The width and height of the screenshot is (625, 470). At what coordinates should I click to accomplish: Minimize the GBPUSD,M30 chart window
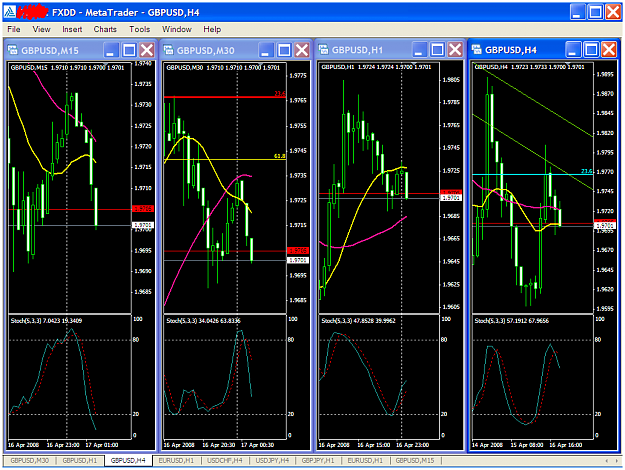(x=266, y=50)
